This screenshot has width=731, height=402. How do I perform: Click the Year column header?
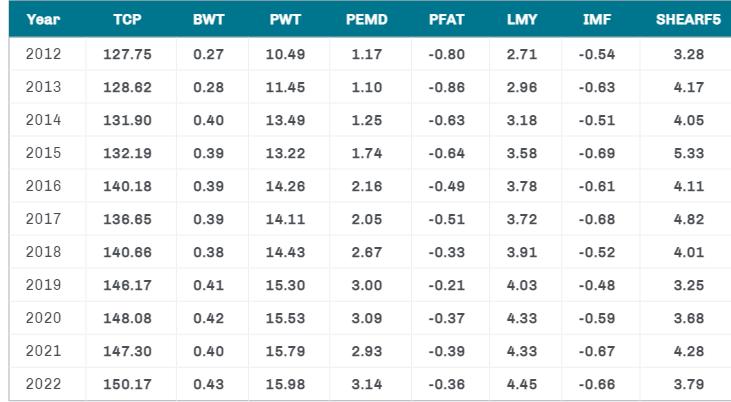coord(43,19)
